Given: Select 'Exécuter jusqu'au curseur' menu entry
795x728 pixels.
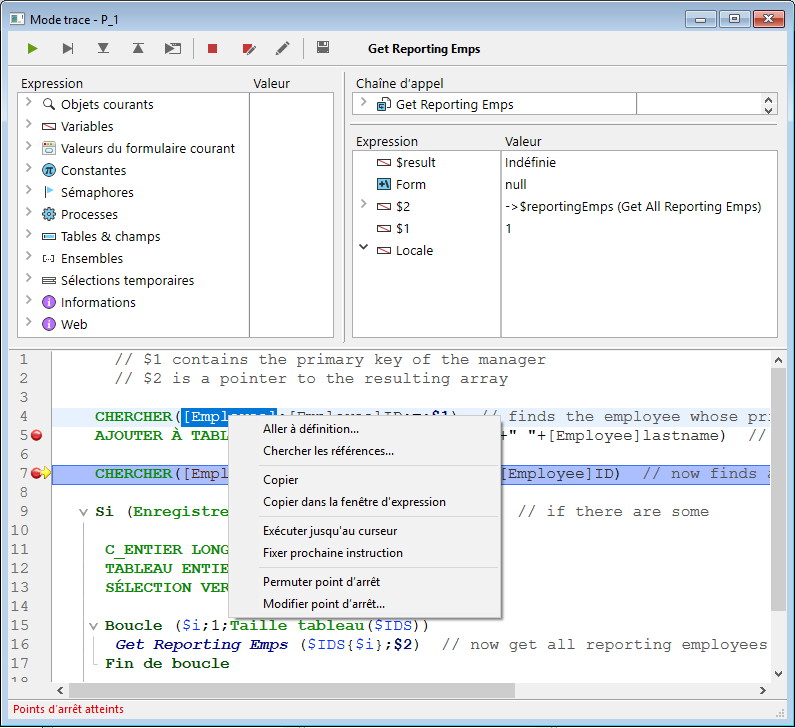Looking at the screenshot, I should (x=329, y=531).
